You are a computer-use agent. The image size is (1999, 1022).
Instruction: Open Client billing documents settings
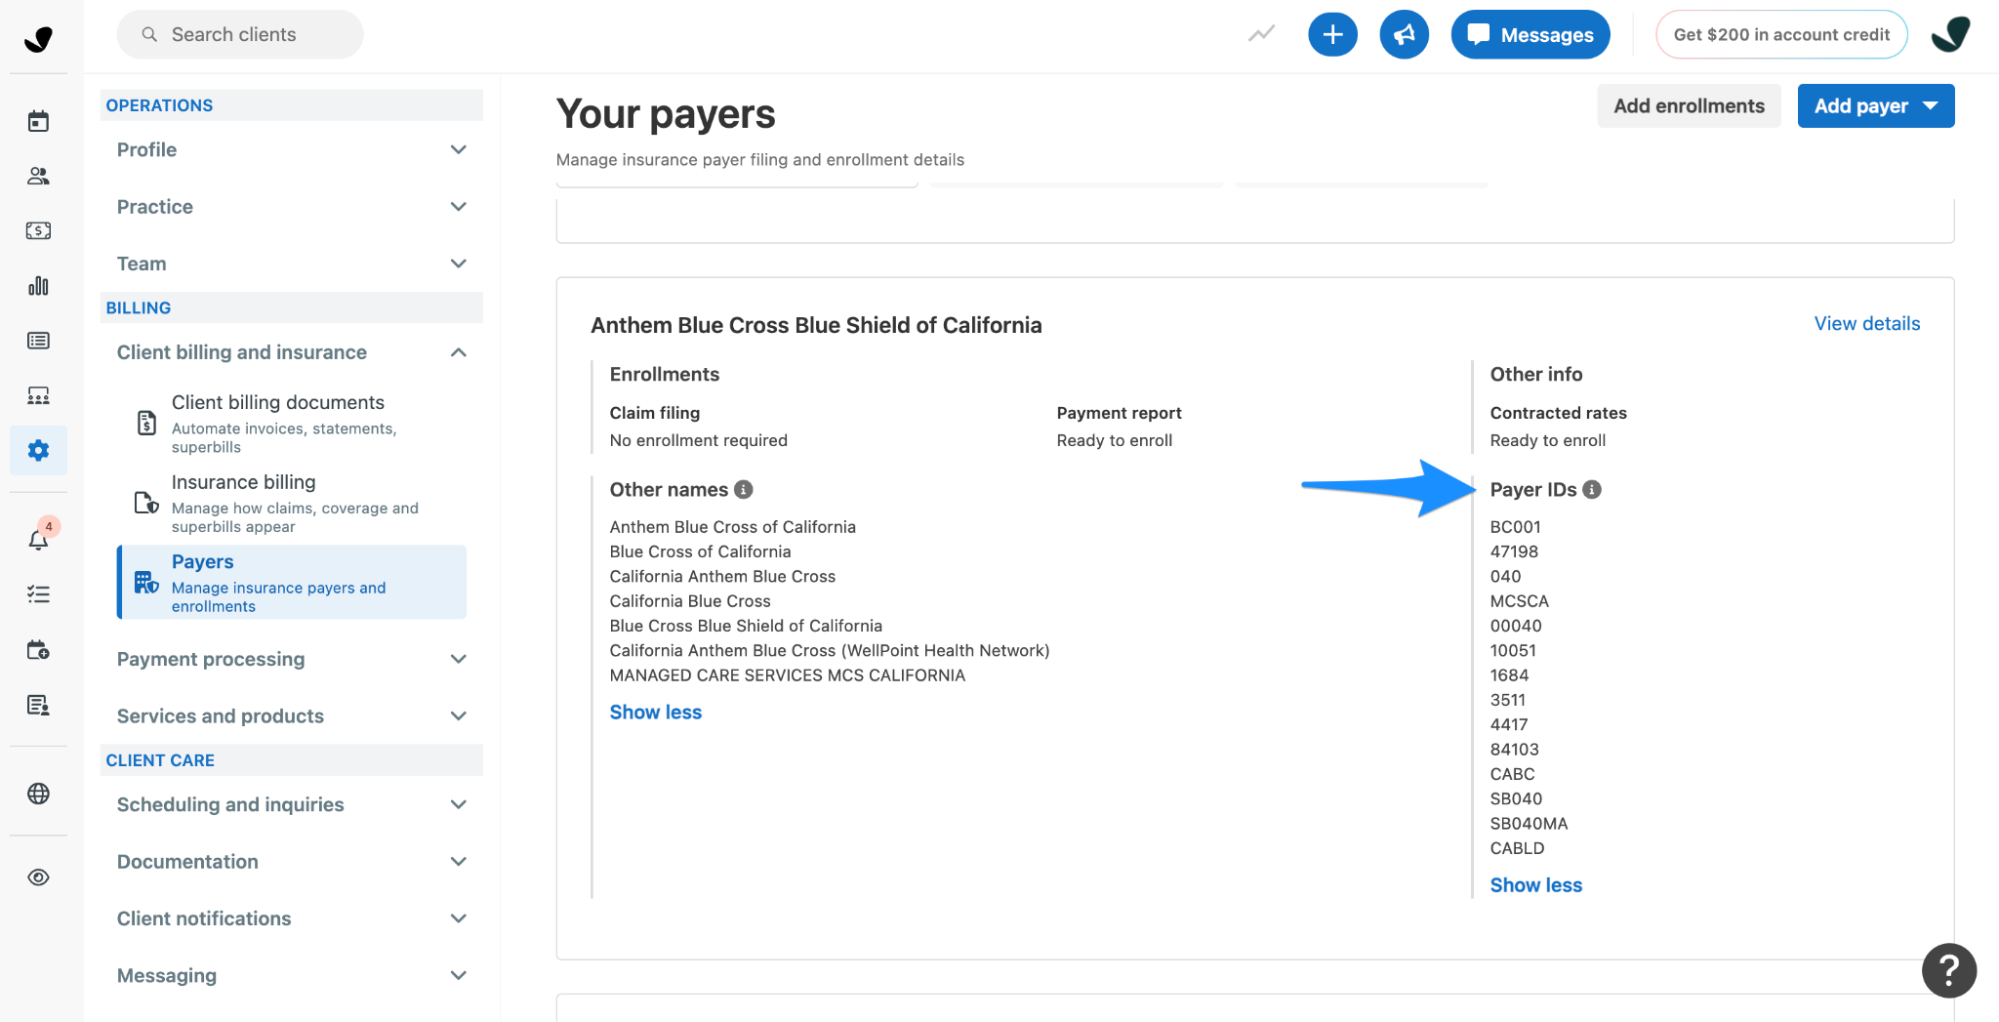(x=291, y=423)
